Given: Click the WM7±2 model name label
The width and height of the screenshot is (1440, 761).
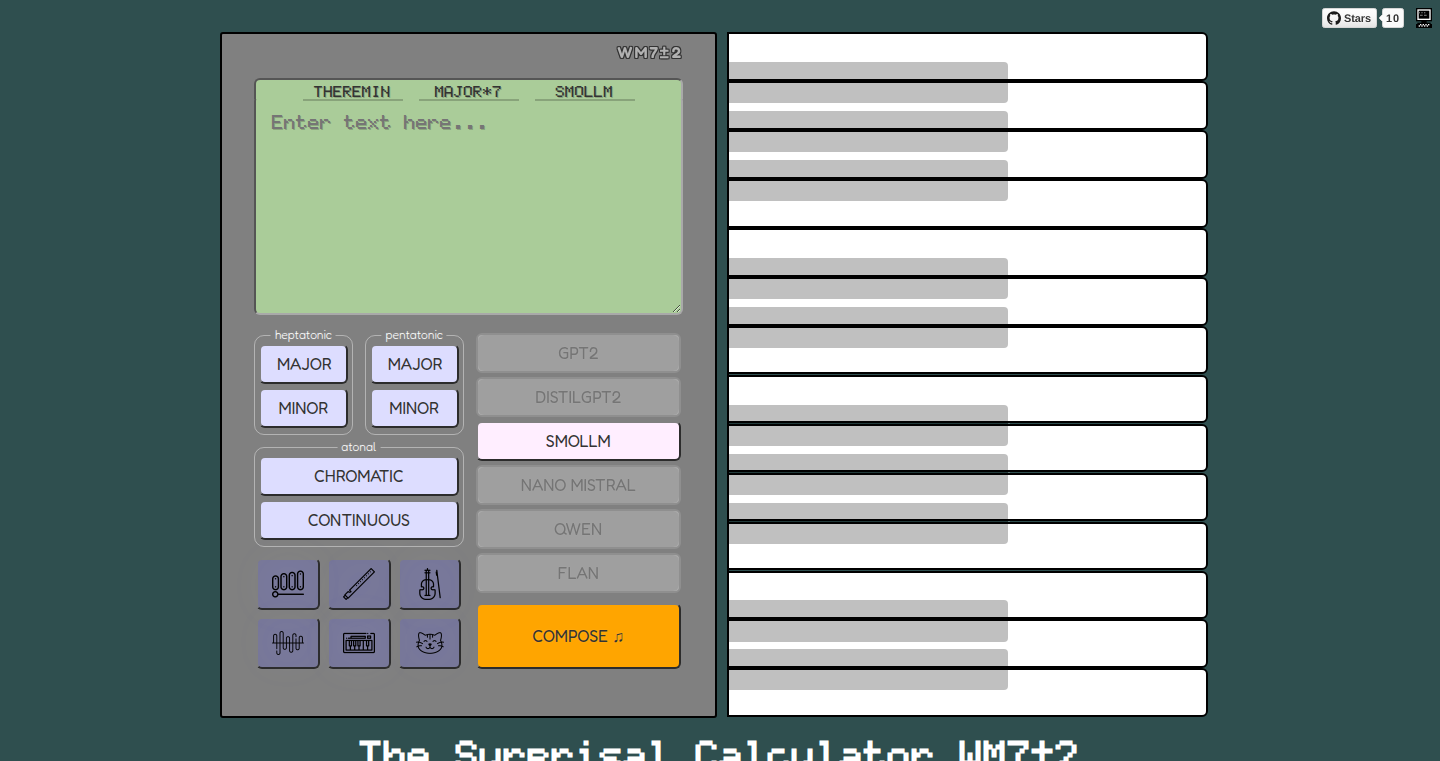Looking at the screenshot, I should 649,53.
